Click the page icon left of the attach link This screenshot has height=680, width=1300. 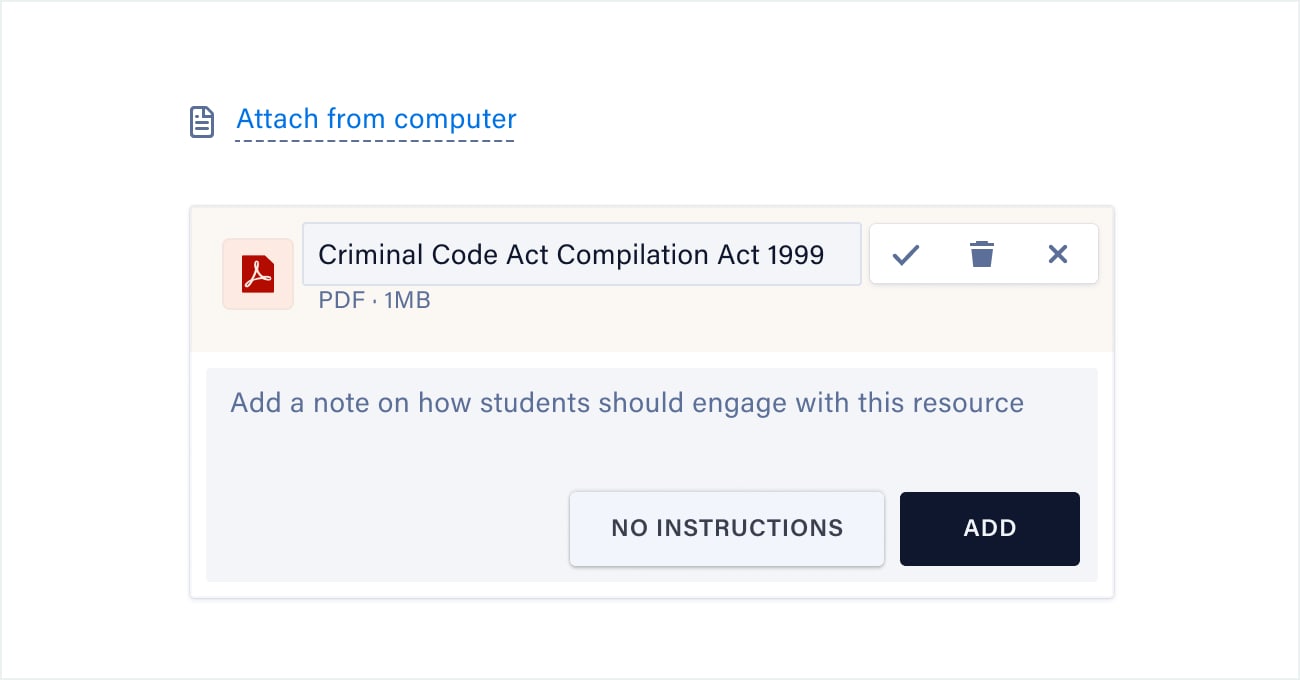click(x=202, y=122)
